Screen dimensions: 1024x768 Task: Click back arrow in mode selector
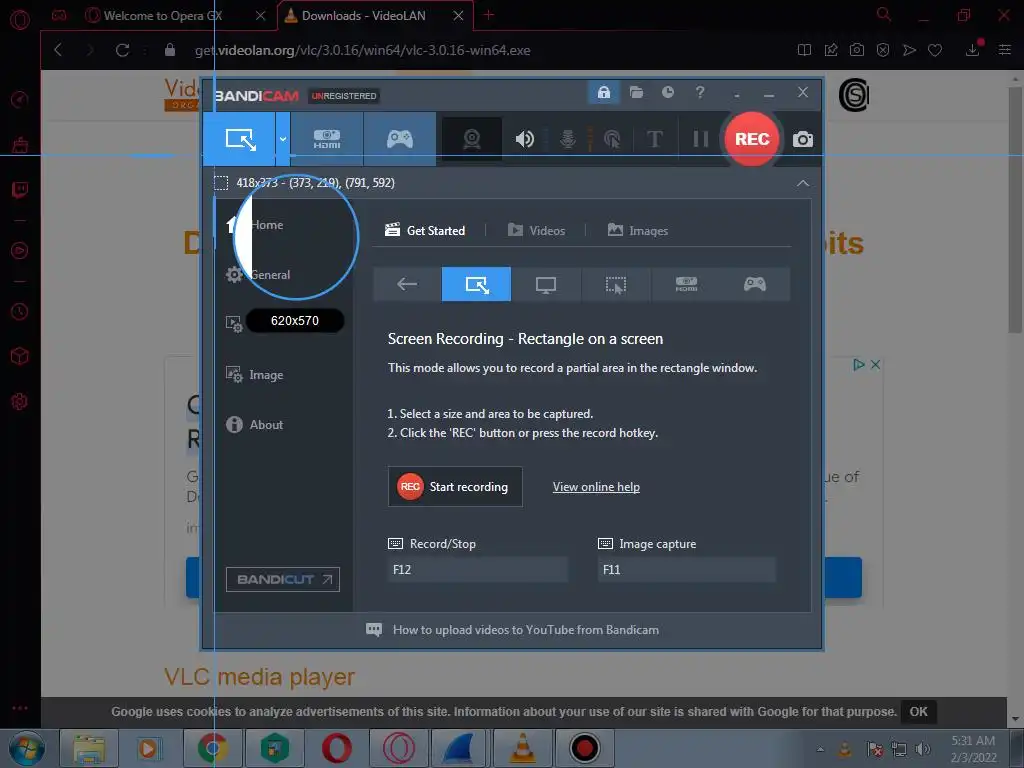[407, 284]
